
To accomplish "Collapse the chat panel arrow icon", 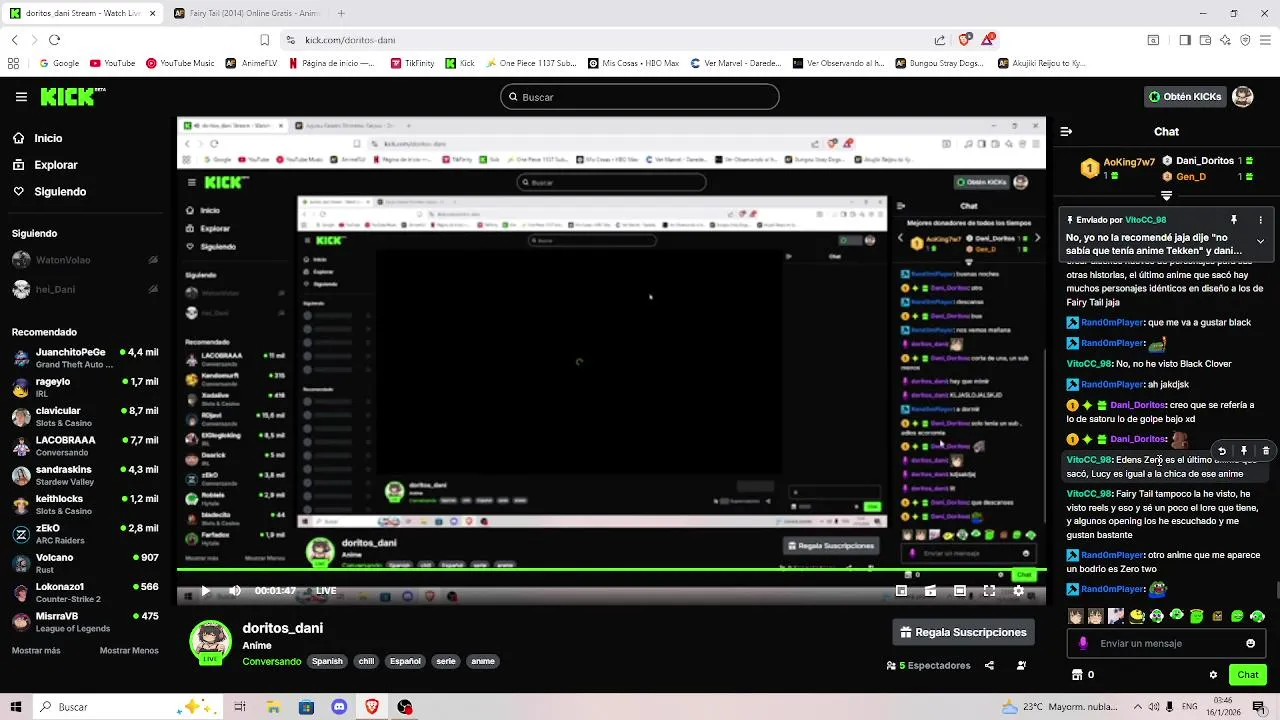I will pyautogui.click(x=1066, y=131).
